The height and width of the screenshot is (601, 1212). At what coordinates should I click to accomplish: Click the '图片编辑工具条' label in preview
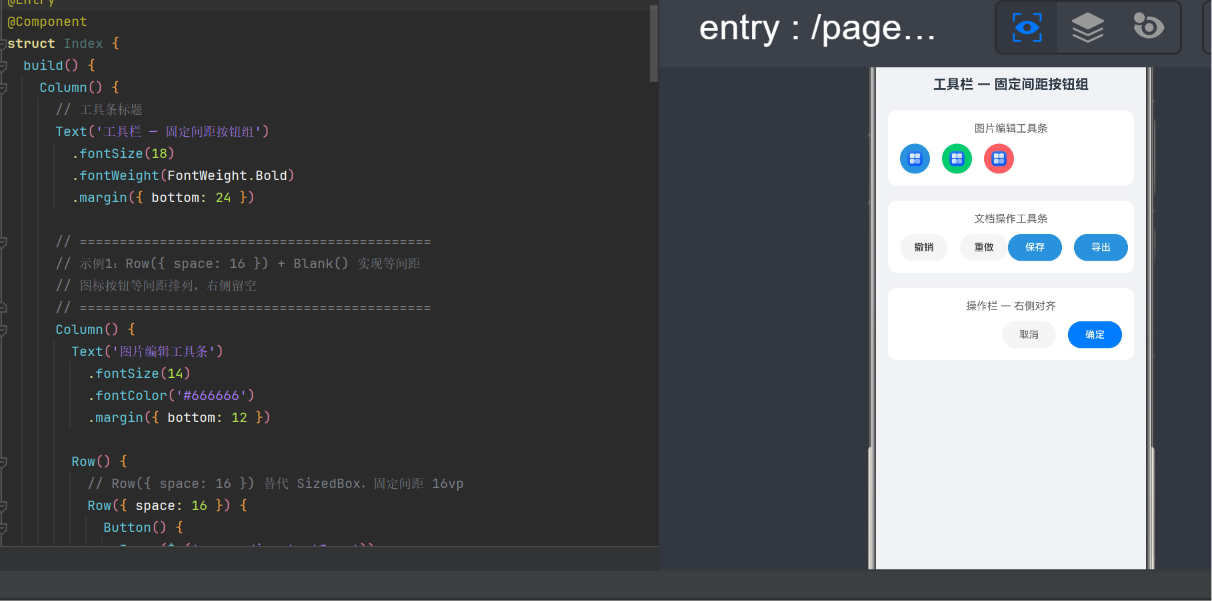(x=1010, y=128)
